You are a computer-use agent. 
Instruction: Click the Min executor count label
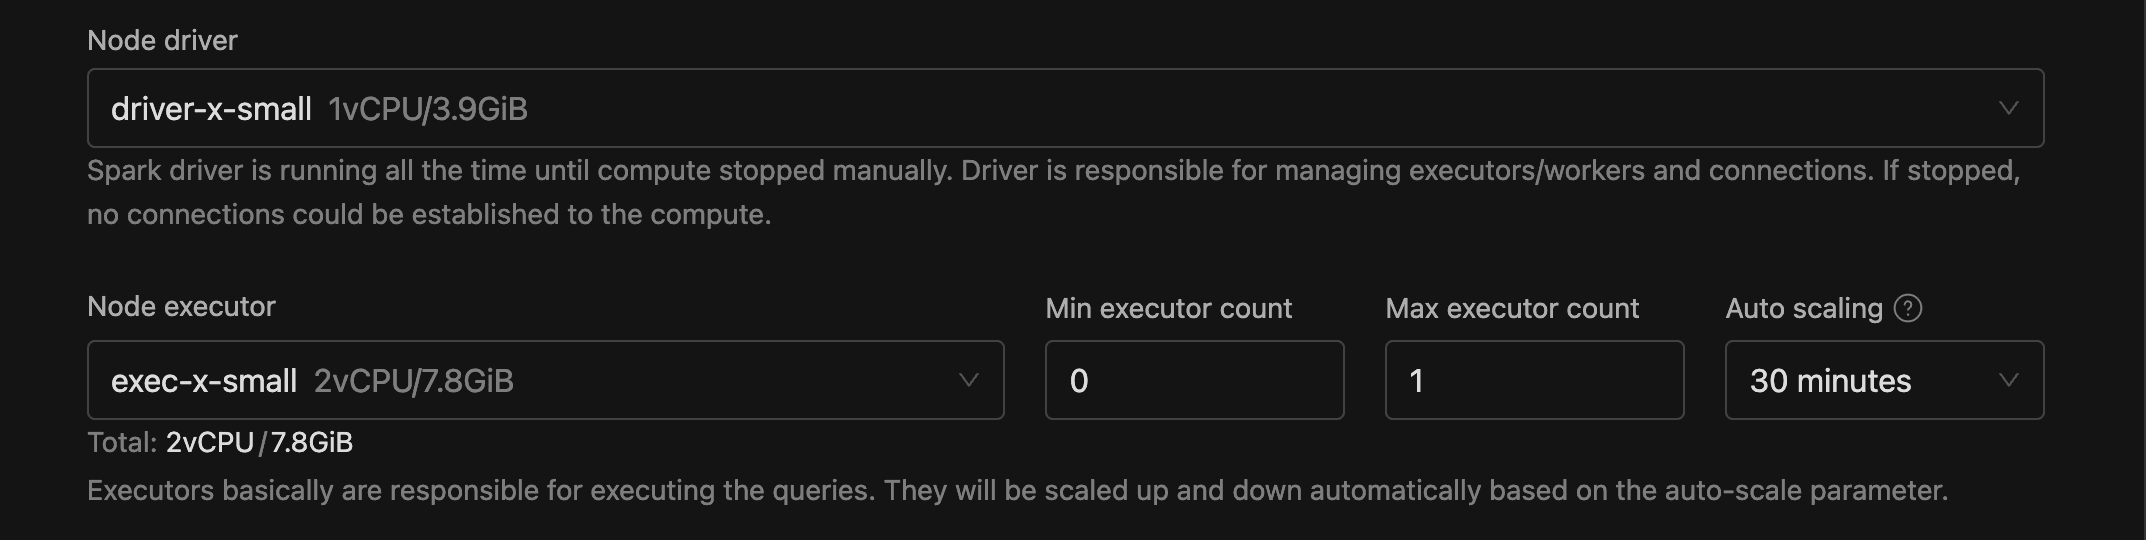point(1168,308)
